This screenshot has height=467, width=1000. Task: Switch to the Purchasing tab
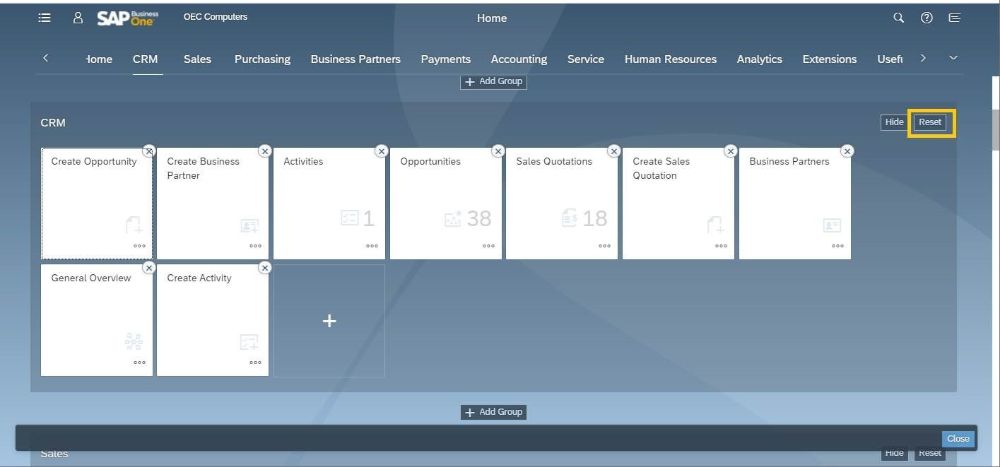click(262, 59)
